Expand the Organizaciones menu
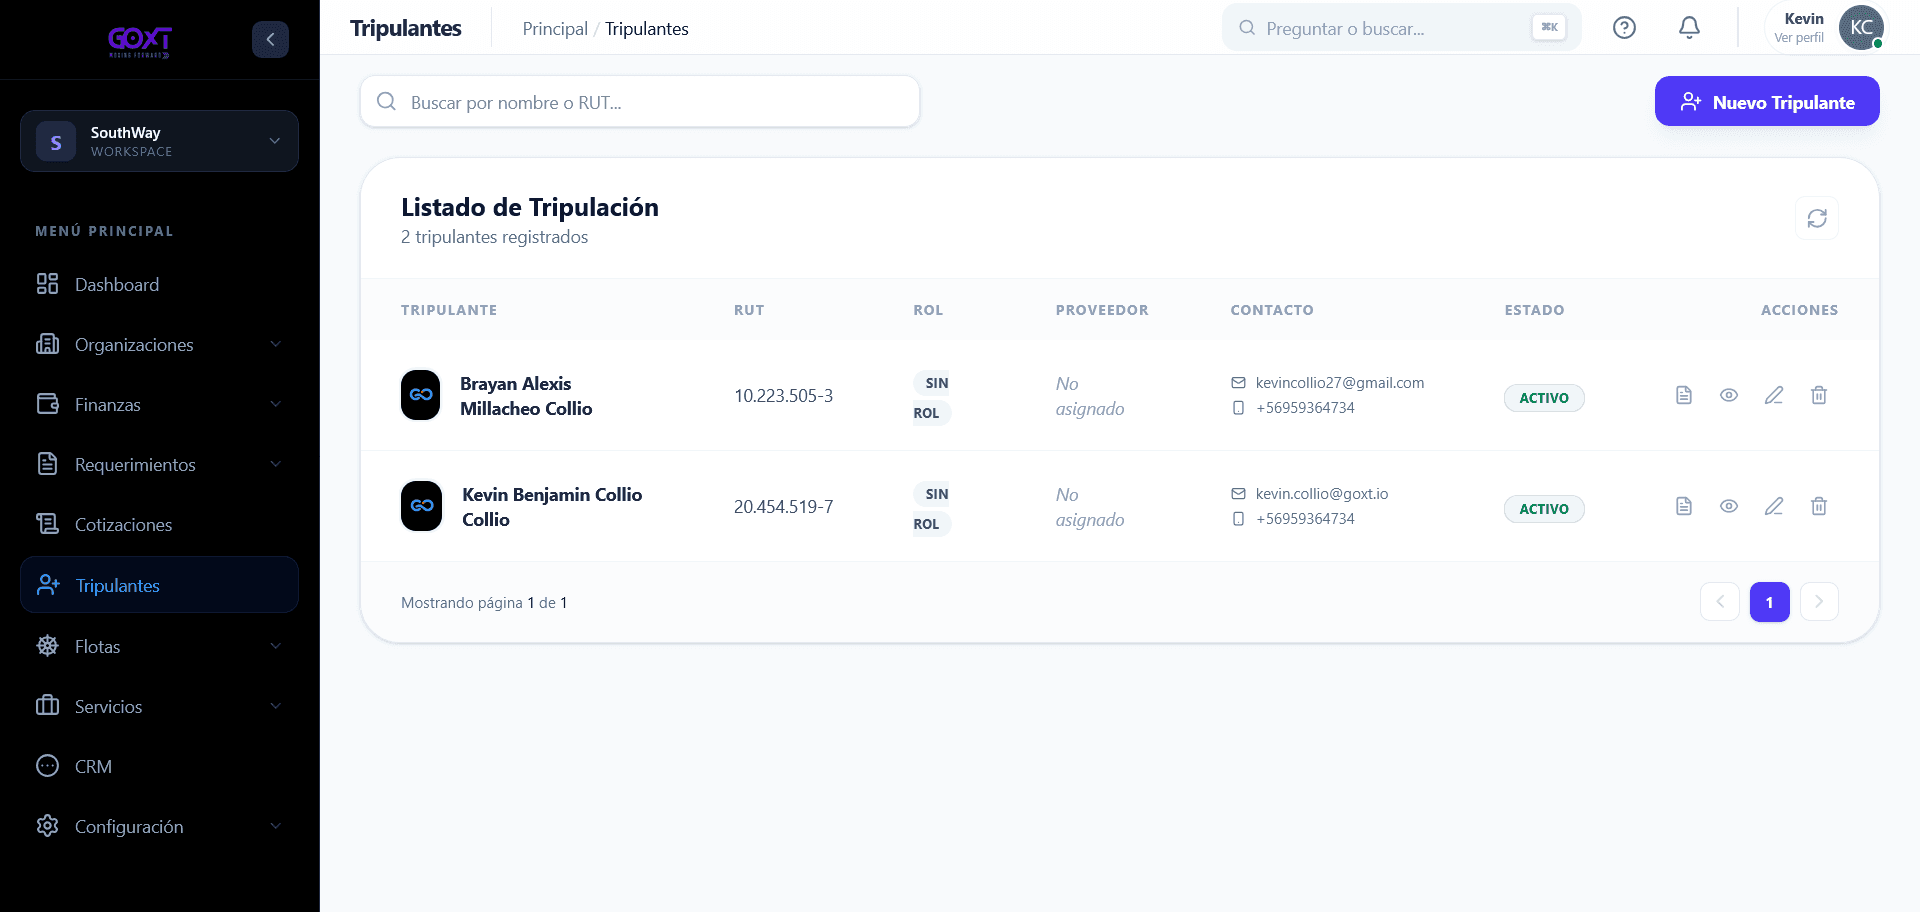 pos(159,344)
